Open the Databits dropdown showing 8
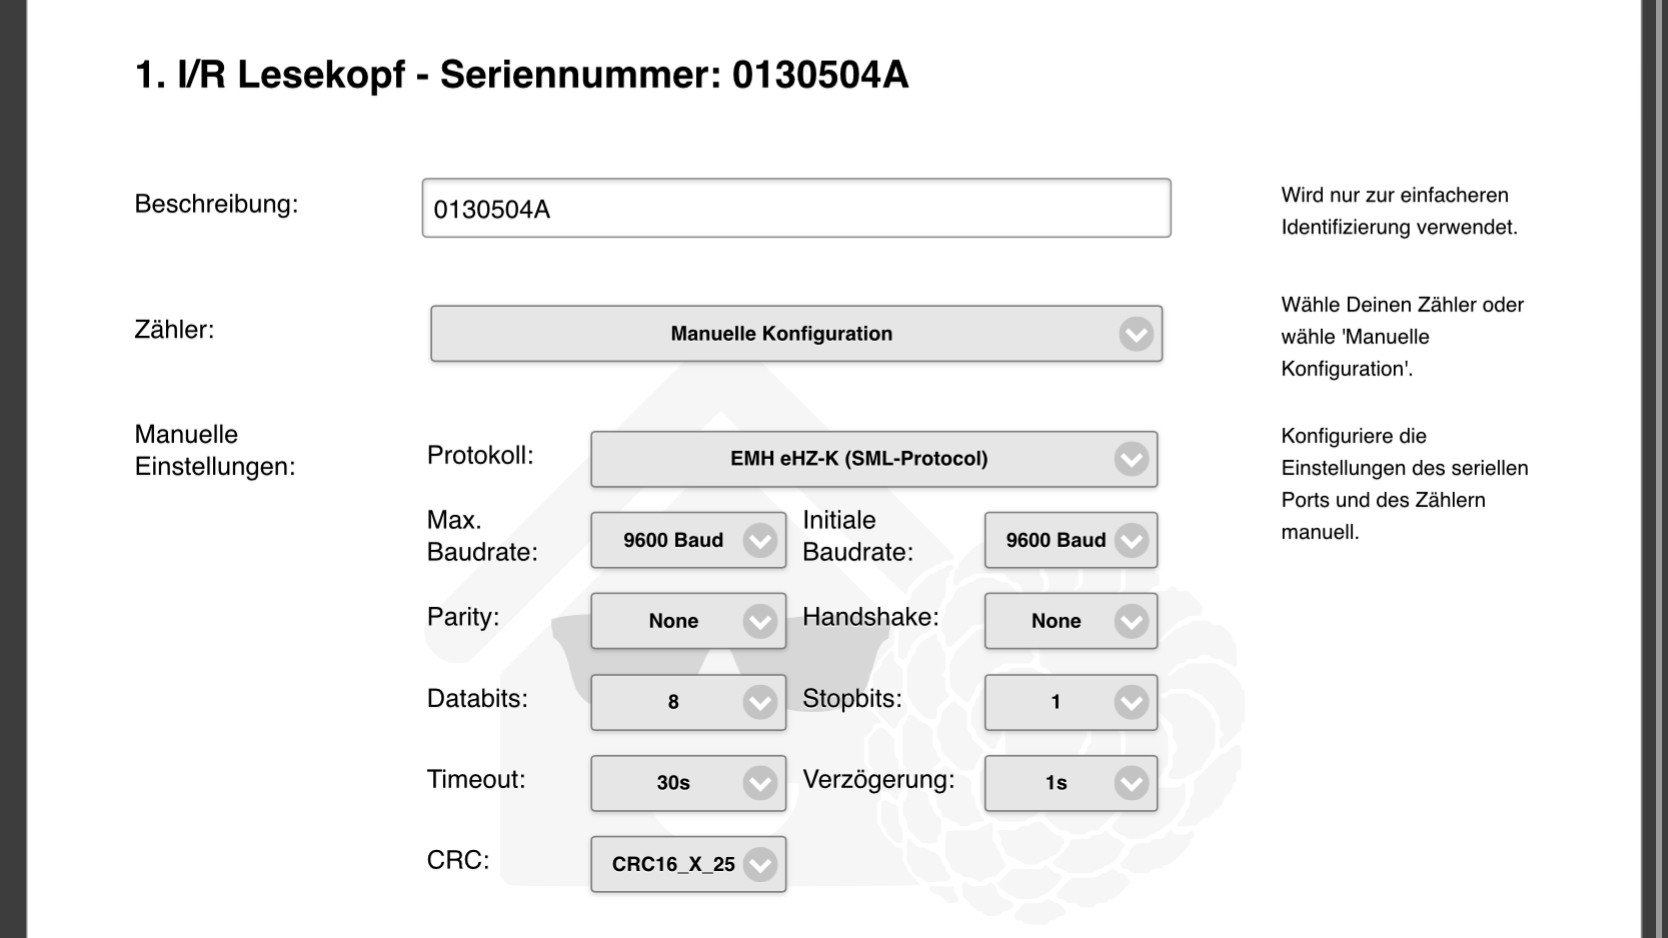This screenshot has width=1668, height=938. point(688,702)
